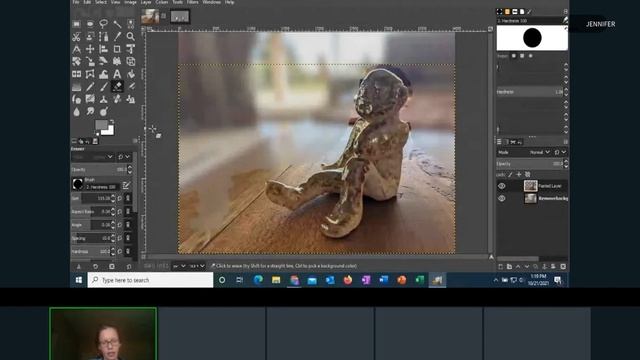Select the Crop tool
Viewport: 640px width, 360px height.
pos(117,49)
